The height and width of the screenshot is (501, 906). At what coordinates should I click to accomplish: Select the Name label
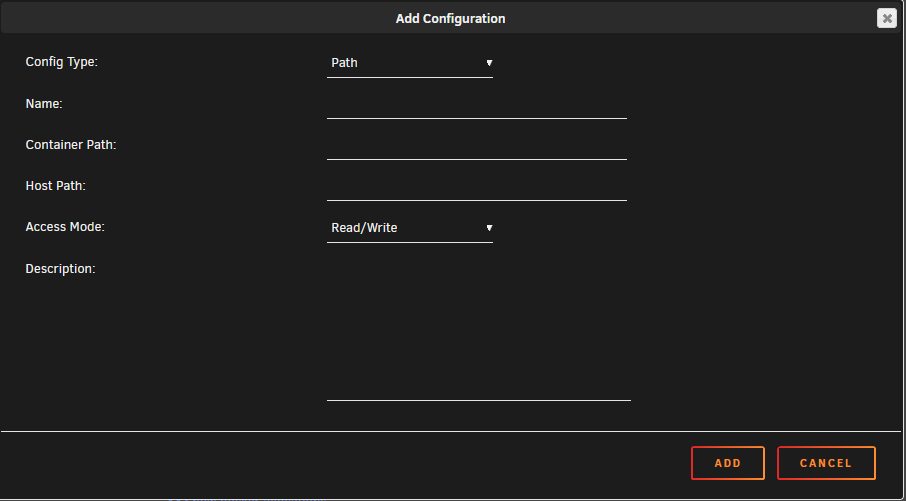44,104
